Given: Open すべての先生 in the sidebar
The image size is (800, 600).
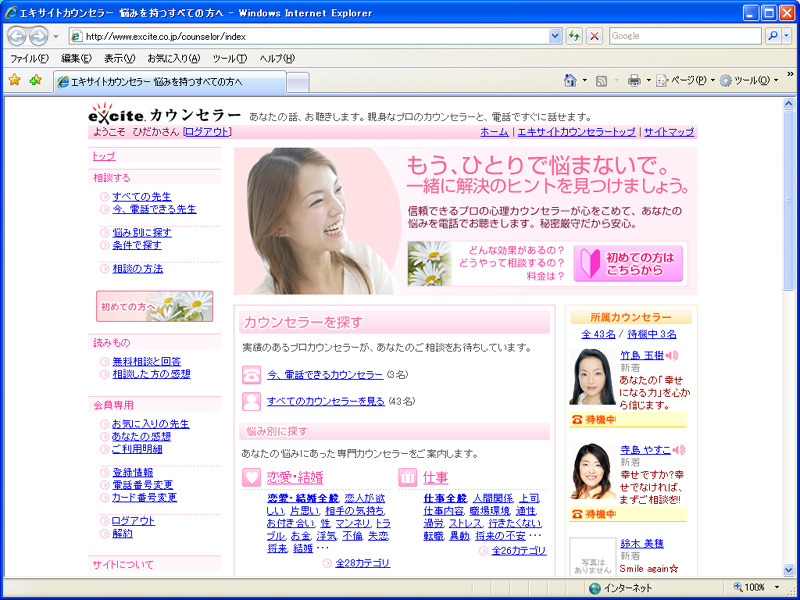Looking at the screenshot, I should (x=142, y=196).
